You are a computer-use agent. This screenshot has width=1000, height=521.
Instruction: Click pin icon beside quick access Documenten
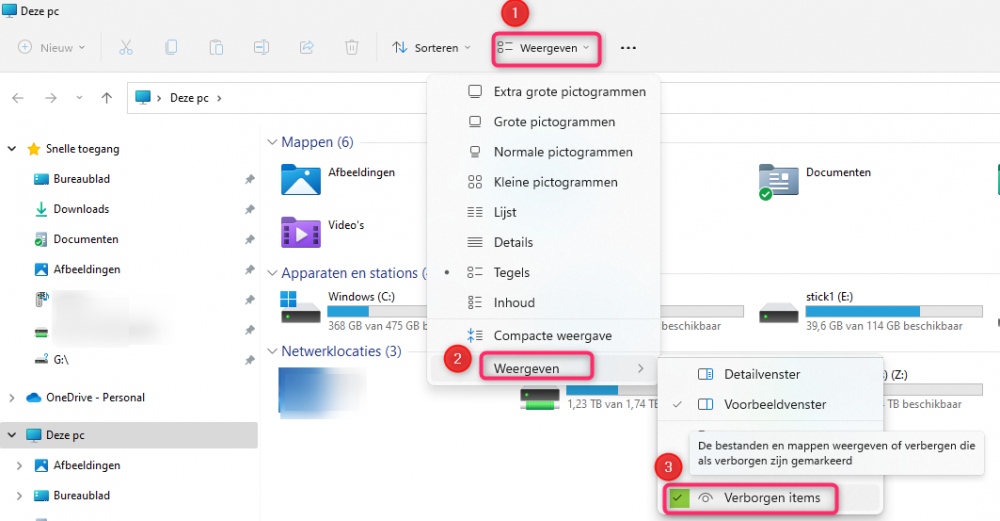click(x=249, y=240)
